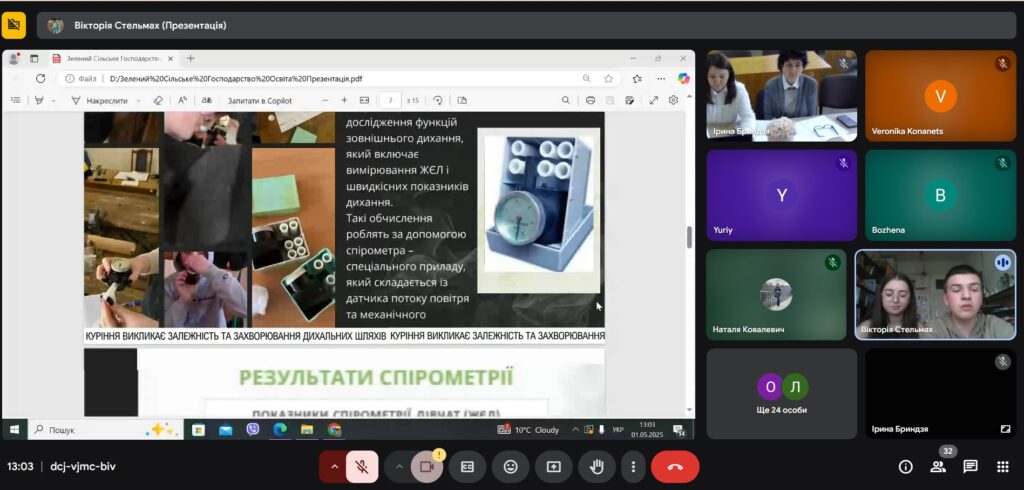Click the Bozhena participant tile
This screenshot has height=490, width=1024.
pos(939,195)
